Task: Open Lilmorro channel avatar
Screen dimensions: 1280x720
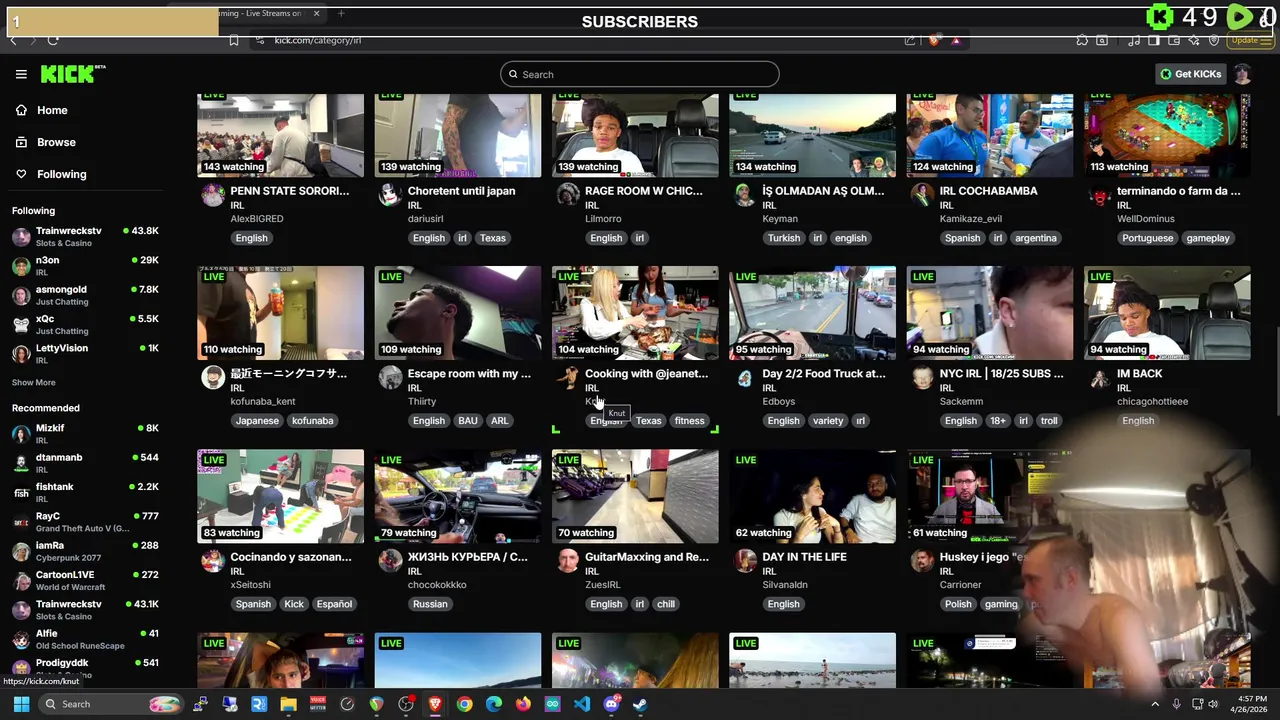Action: 568,195
